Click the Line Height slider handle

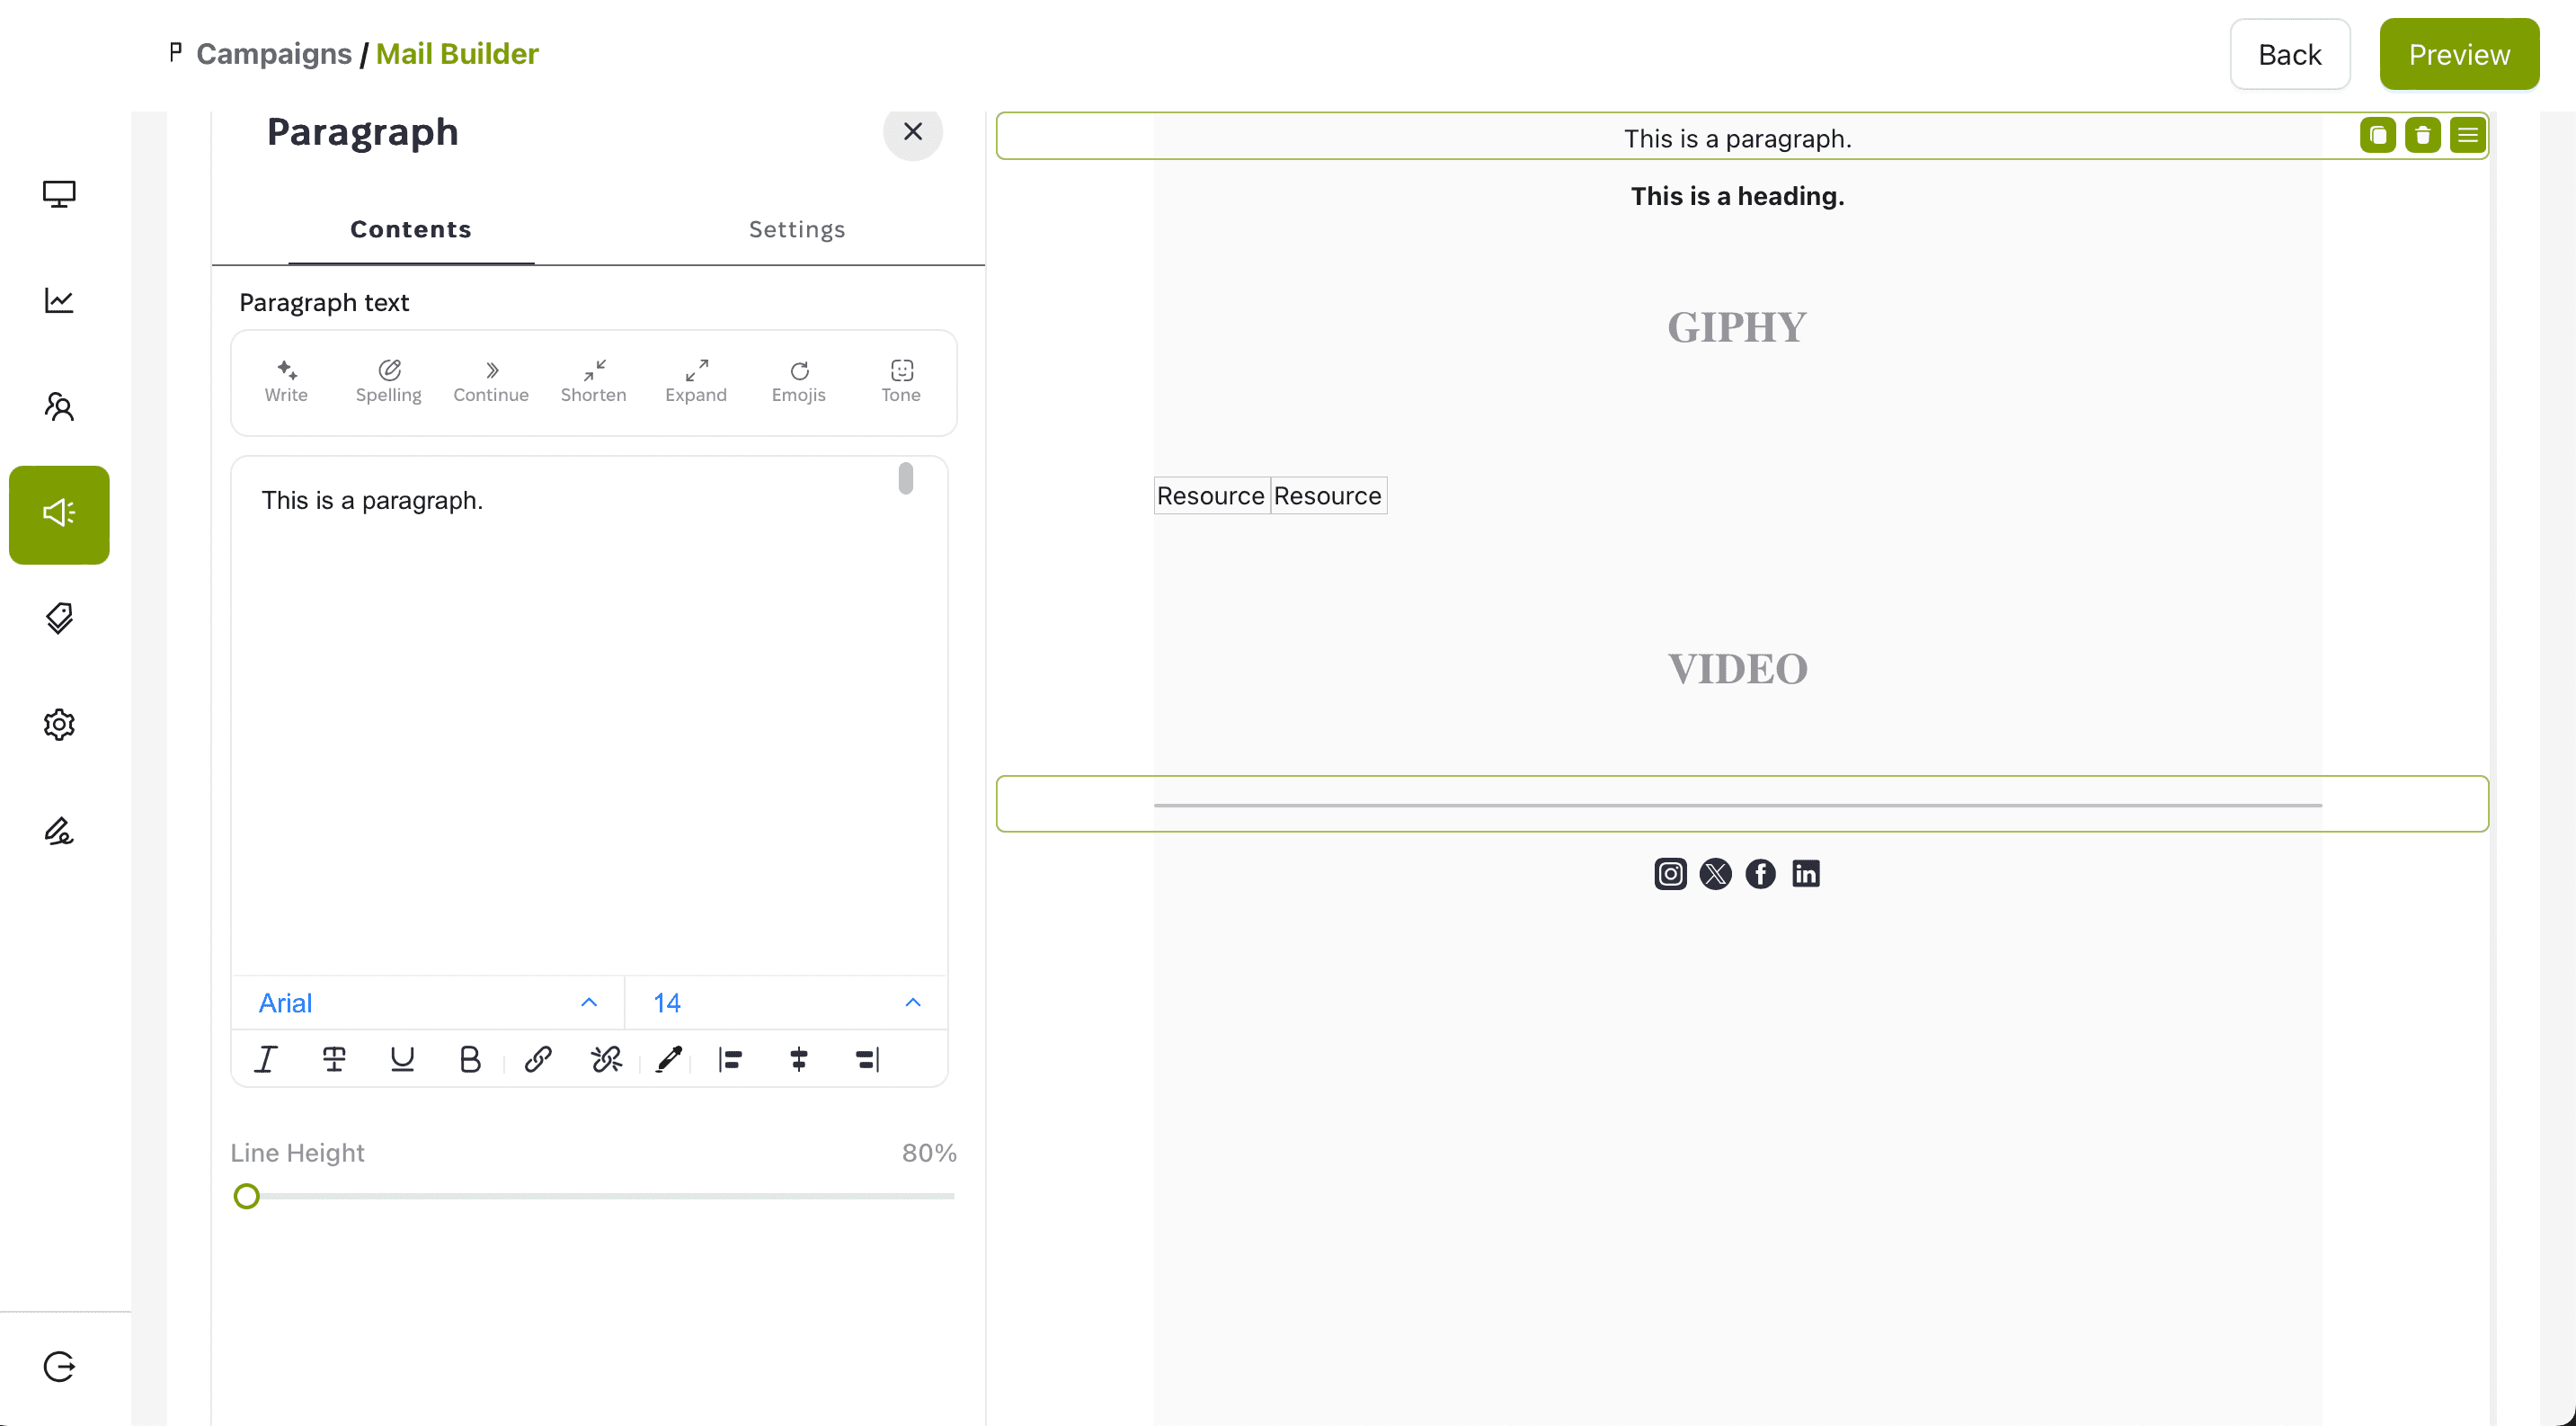pos(247,1196)
